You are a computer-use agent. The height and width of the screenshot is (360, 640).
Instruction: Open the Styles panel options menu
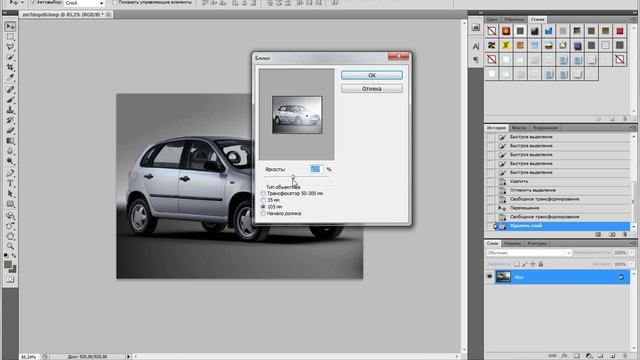pos(633,19)
